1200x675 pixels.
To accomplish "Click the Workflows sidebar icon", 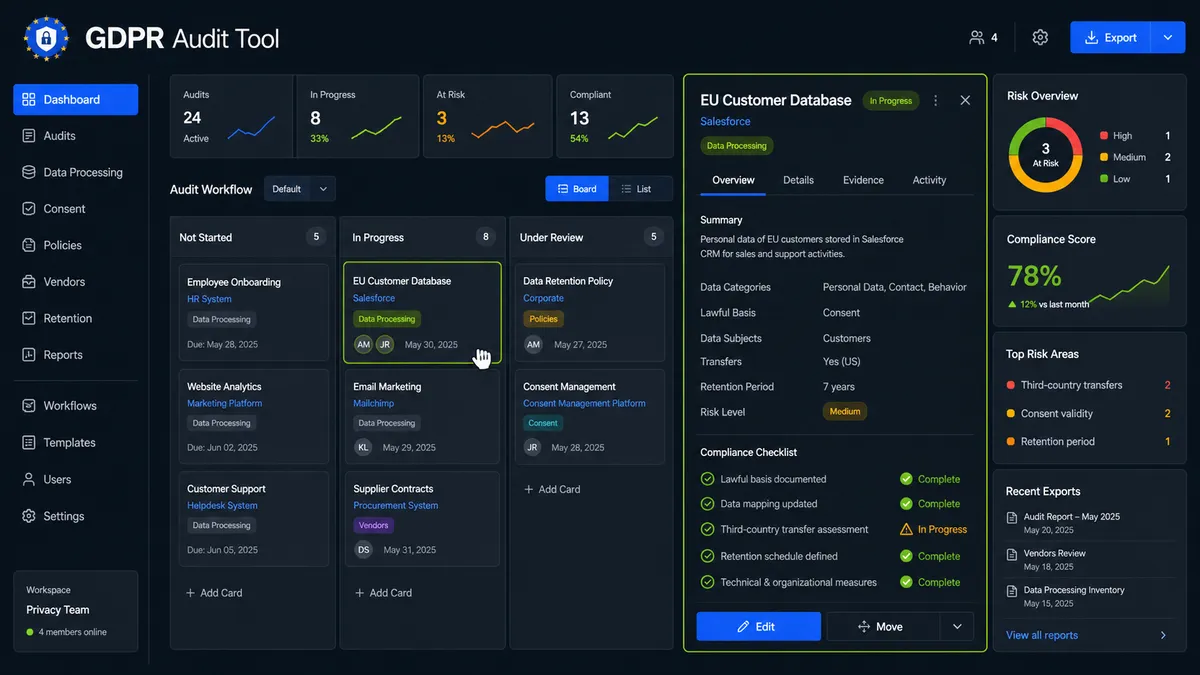I will (28, 406).
